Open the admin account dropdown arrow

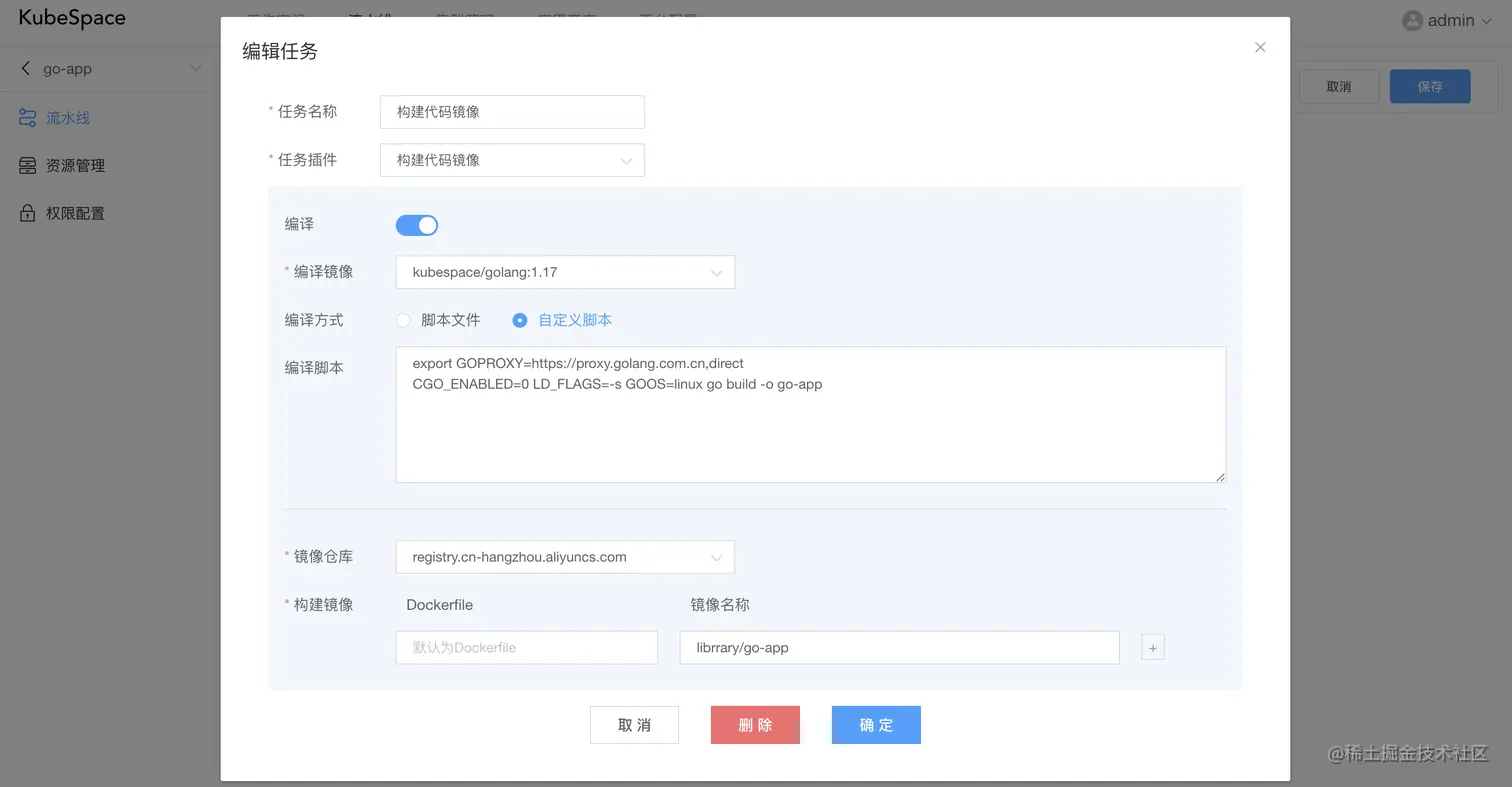pos(1485,20)
